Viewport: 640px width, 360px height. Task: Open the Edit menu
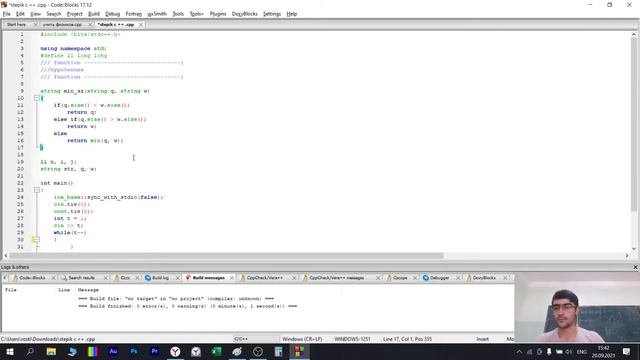point(20,14)
